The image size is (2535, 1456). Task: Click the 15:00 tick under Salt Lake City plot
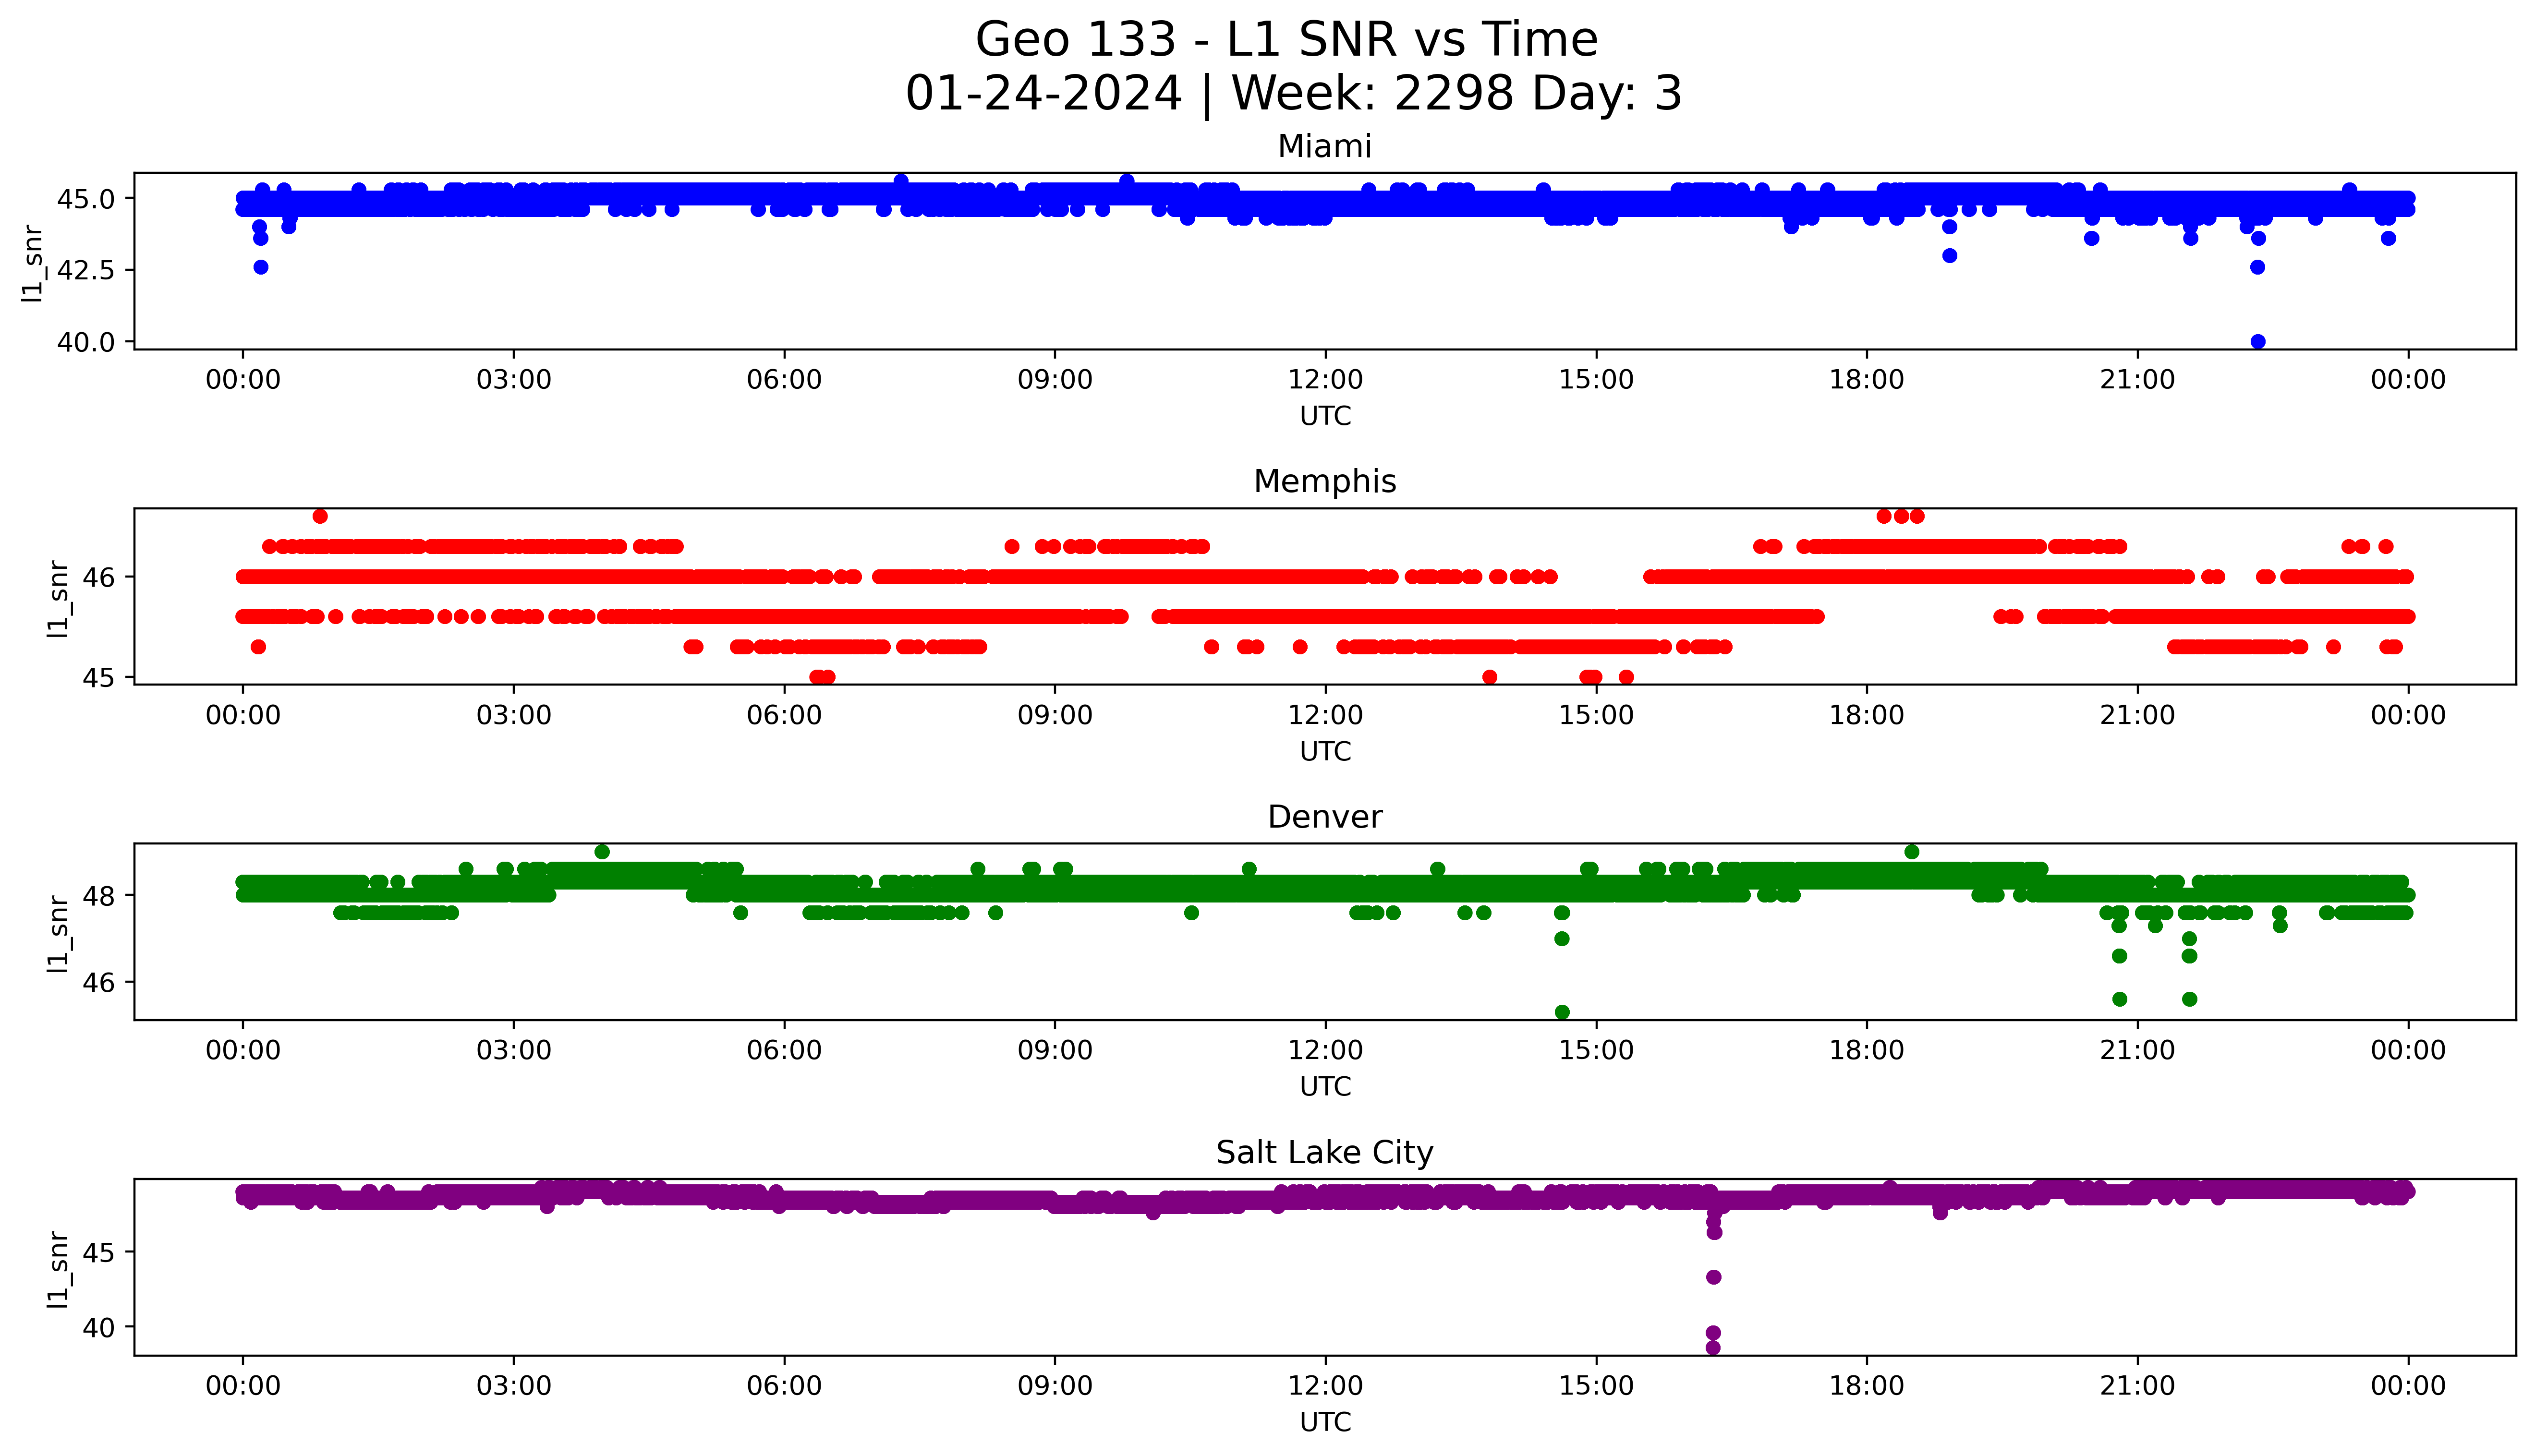(x=1596, y=1386)
